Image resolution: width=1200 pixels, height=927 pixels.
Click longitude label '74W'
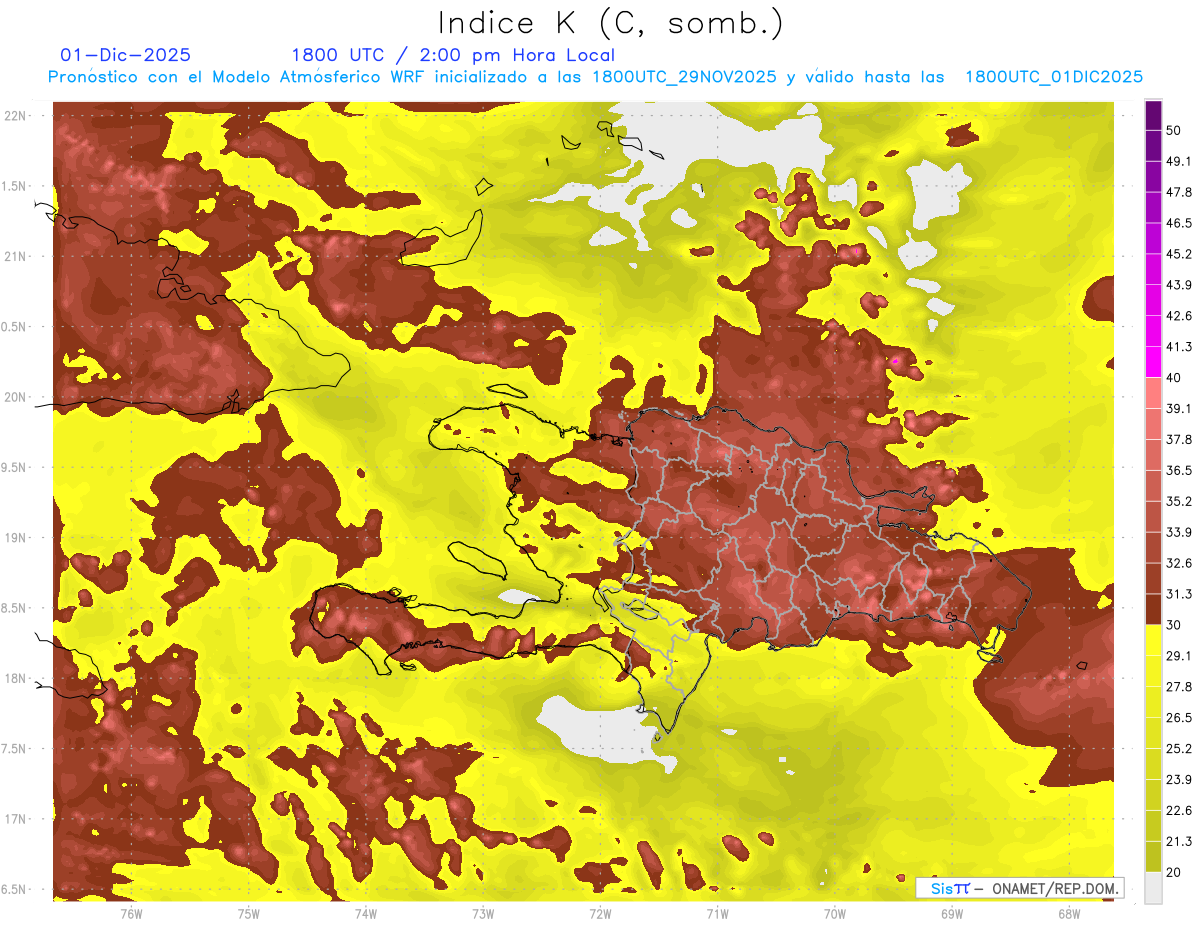(366, 913)
